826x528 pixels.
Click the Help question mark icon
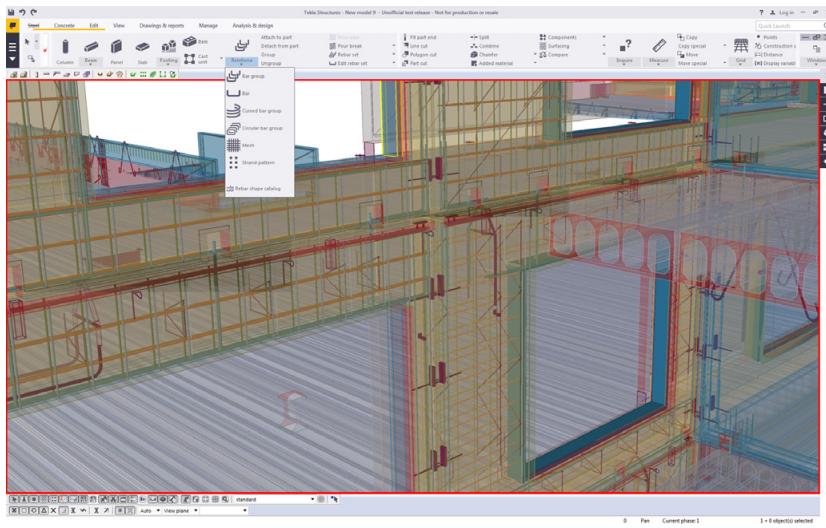click(x=761, y=12)
